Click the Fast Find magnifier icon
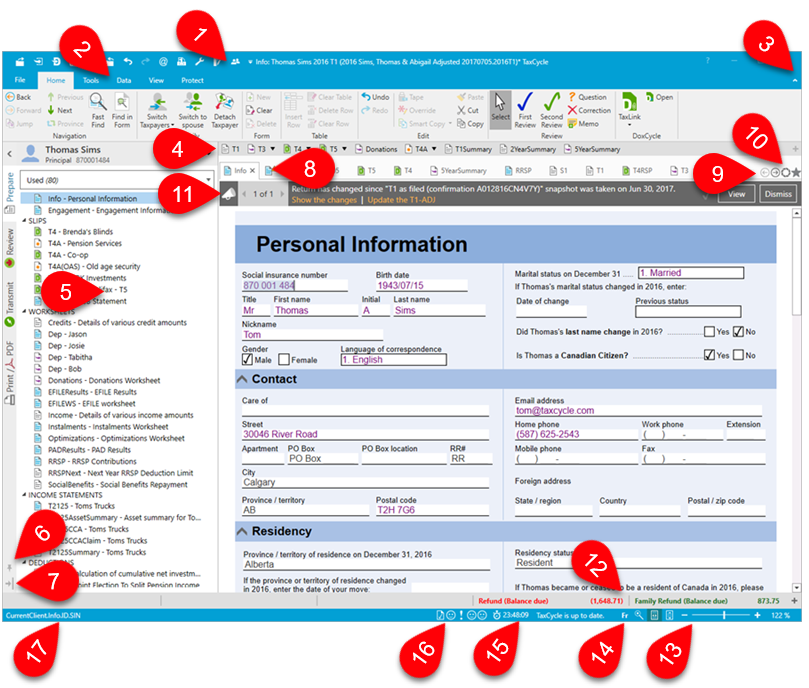Screen dimensions: 809x688 pyautogui.click(x=98, y=102)
